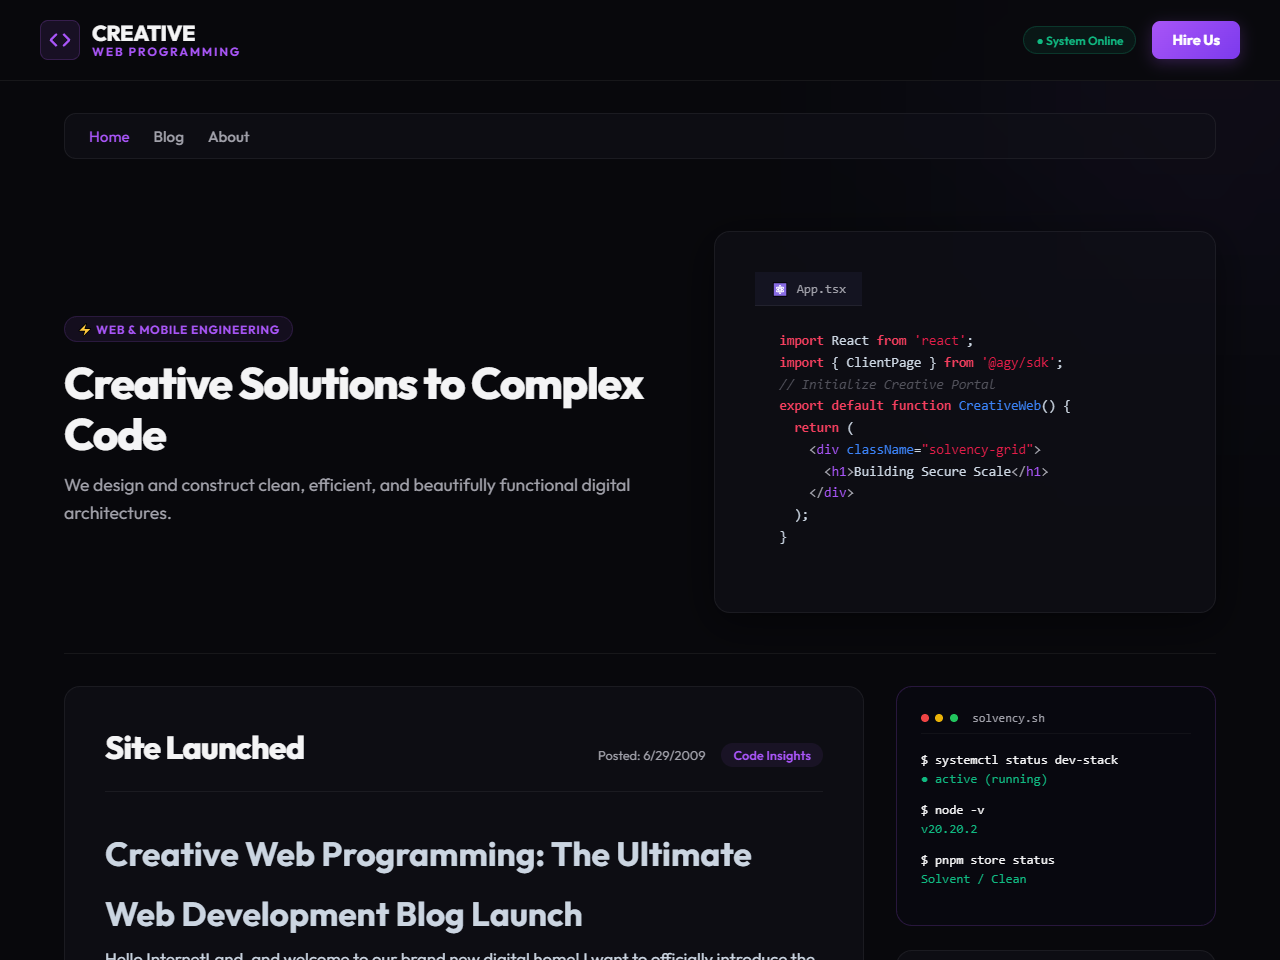
Task: Click the Initialize Creative Portal comment line
Action: (x=887, y=385)
